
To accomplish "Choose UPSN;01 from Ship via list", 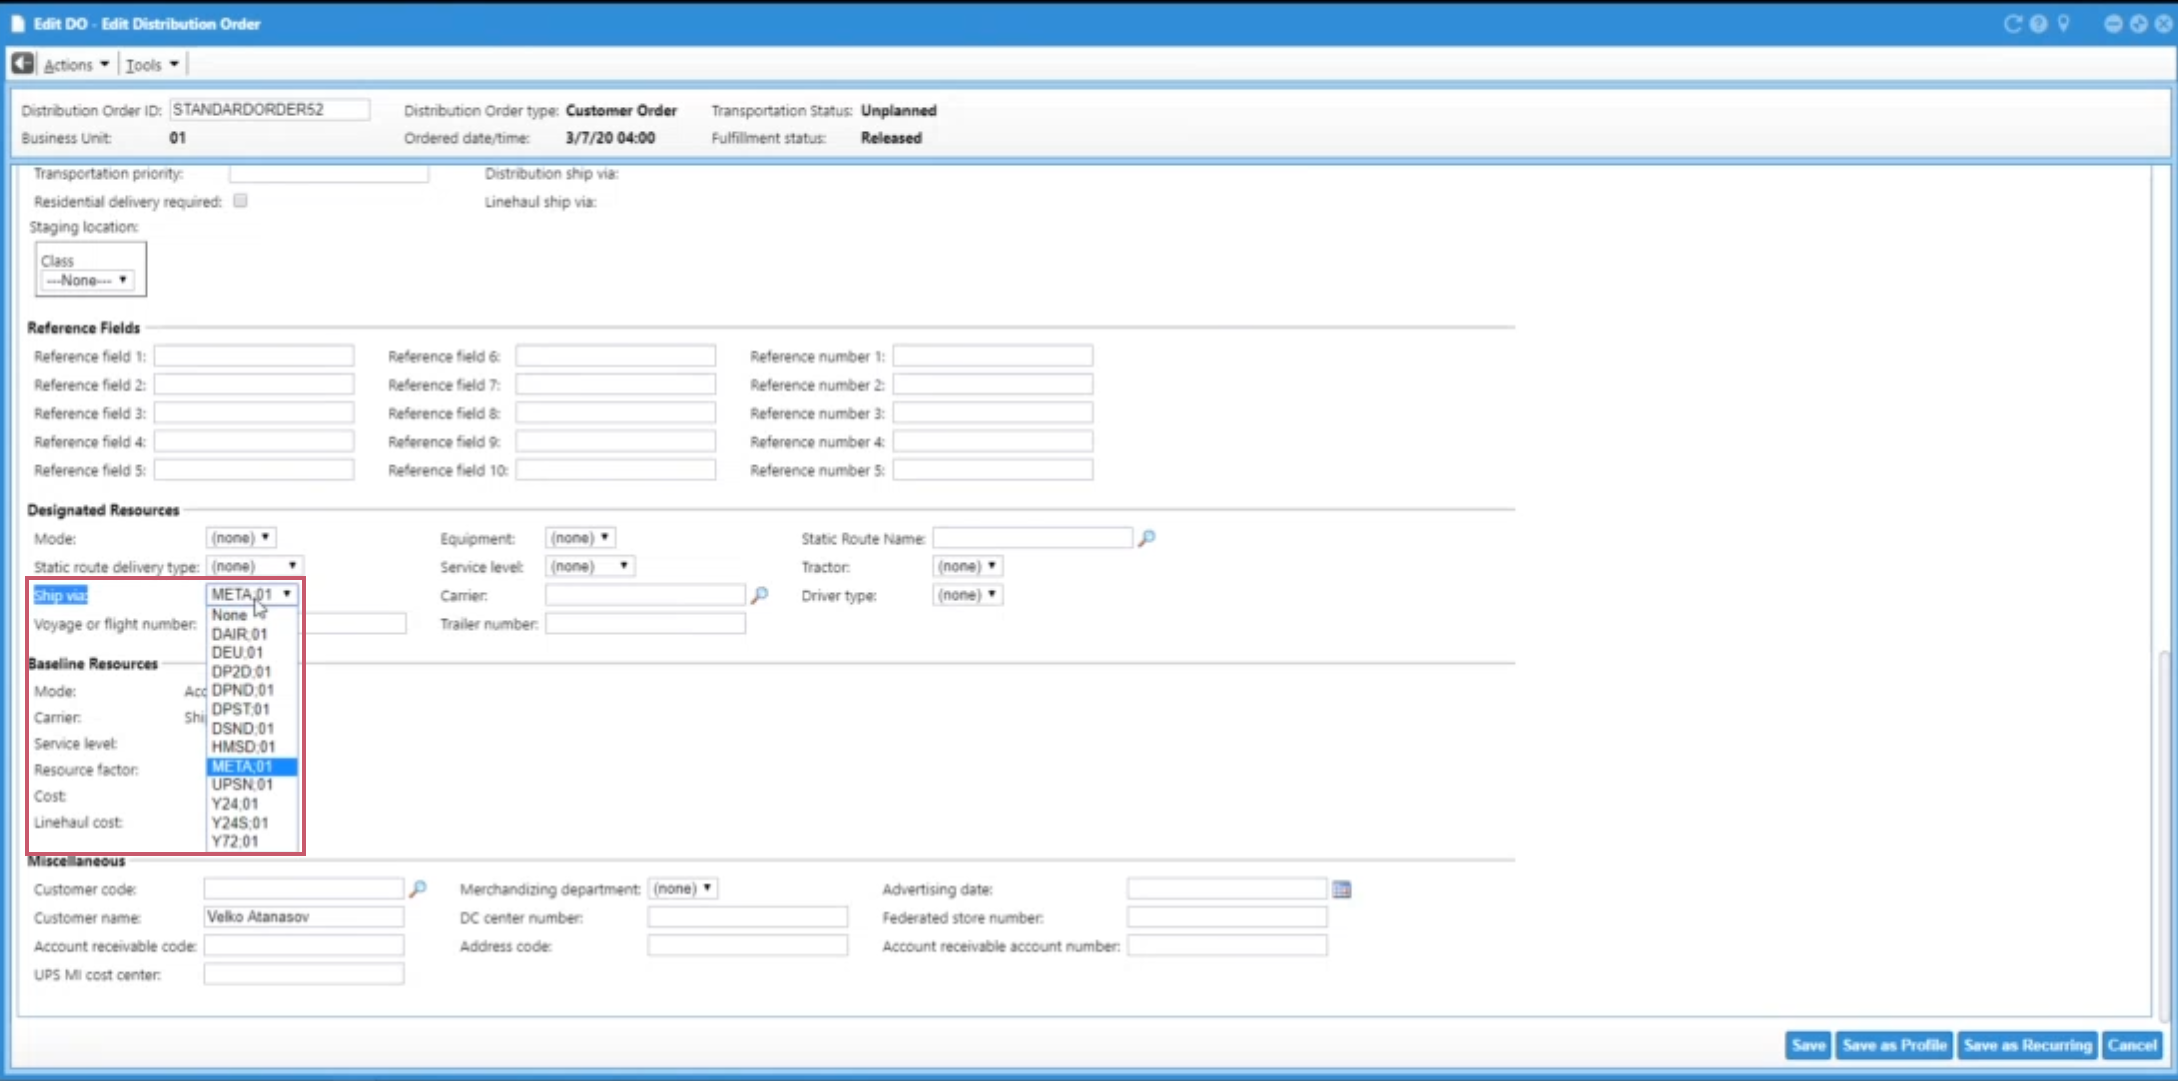I will [x=252, y=785].
